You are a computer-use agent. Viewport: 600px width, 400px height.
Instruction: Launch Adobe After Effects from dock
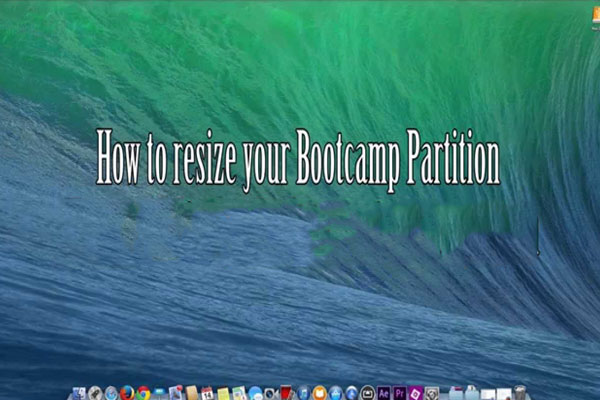click(383, 393)
